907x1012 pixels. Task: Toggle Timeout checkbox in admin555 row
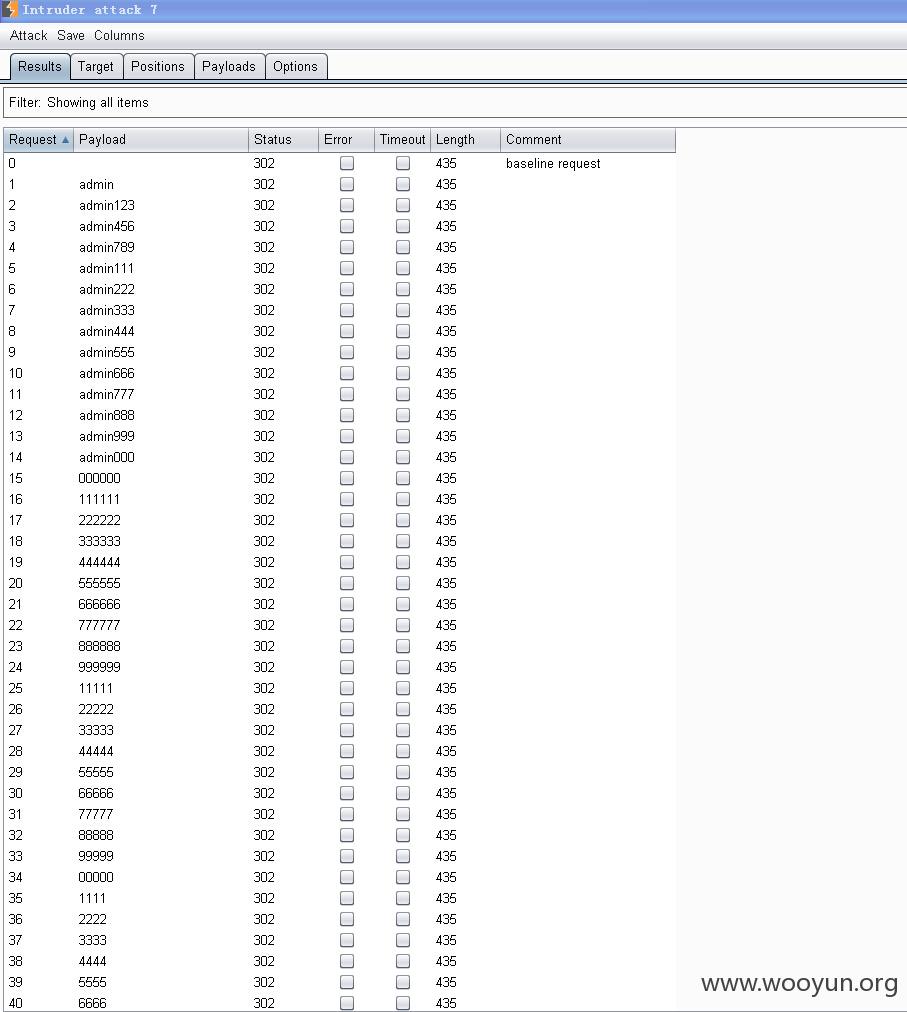tap(403, 352)
